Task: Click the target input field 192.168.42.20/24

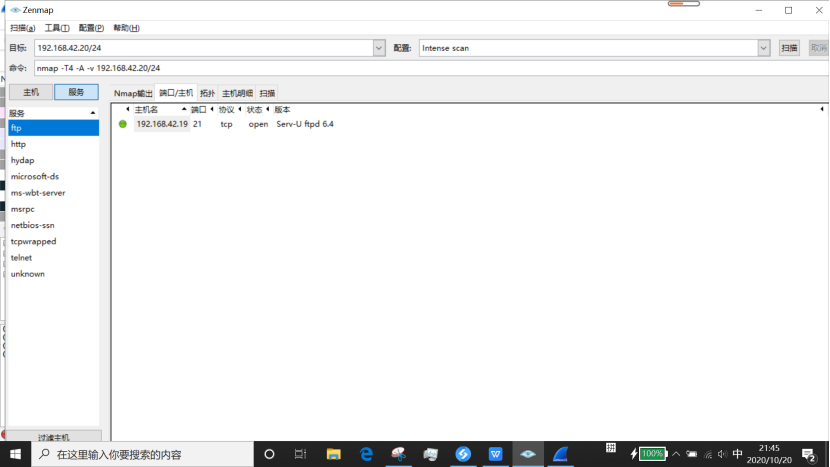Action: pyautogui.click(x=204, y=48)
